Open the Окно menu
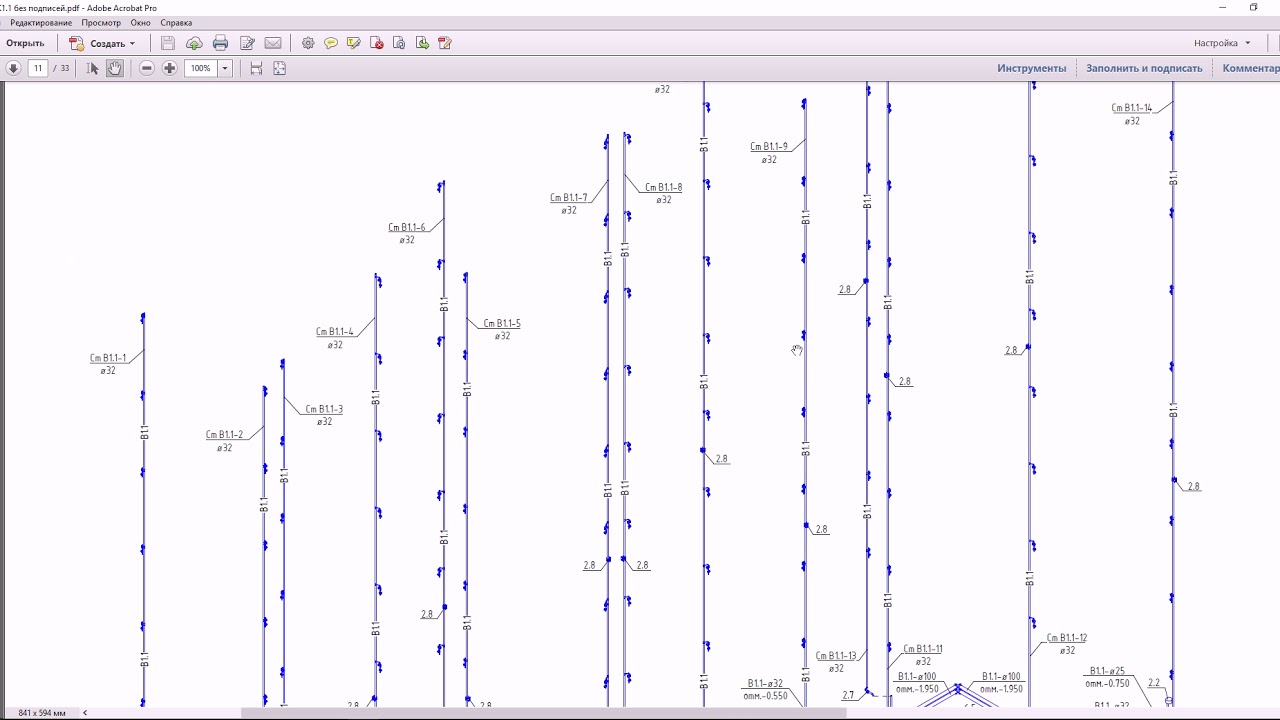 click(x=140, y=22)
